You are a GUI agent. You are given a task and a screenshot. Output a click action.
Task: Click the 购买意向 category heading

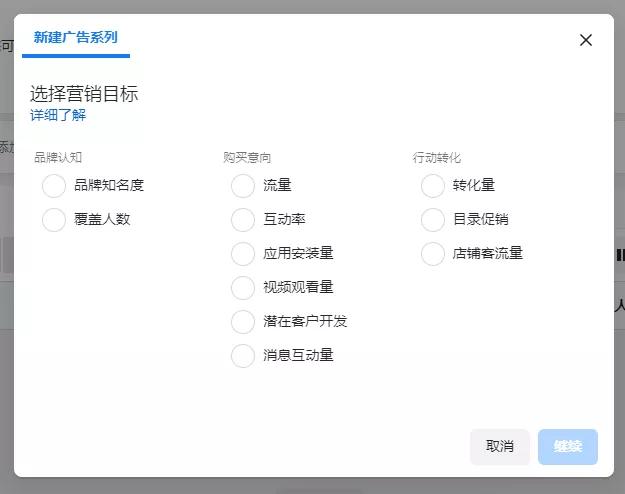pos(247,157)
